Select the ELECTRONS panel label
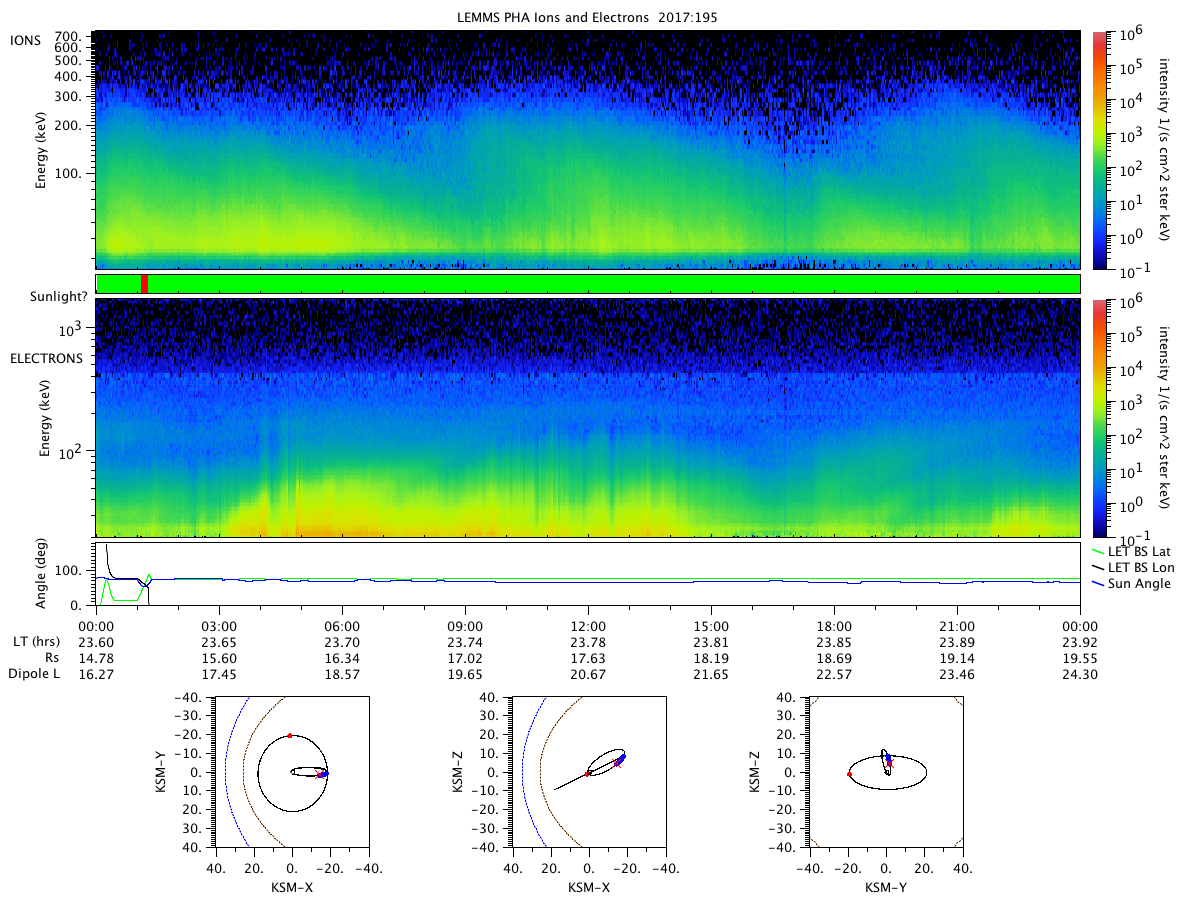Image resolution: width=1200 pixels, height=900 pixels. pyautogui.click(x=46, y=358)
